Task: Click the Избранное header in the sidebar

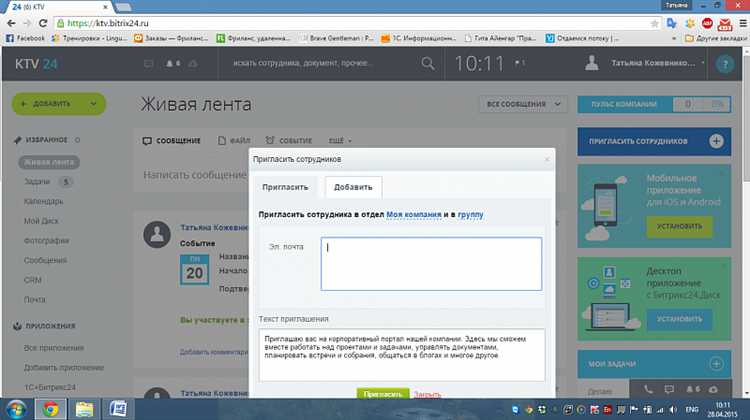Action: coord(46,140)
